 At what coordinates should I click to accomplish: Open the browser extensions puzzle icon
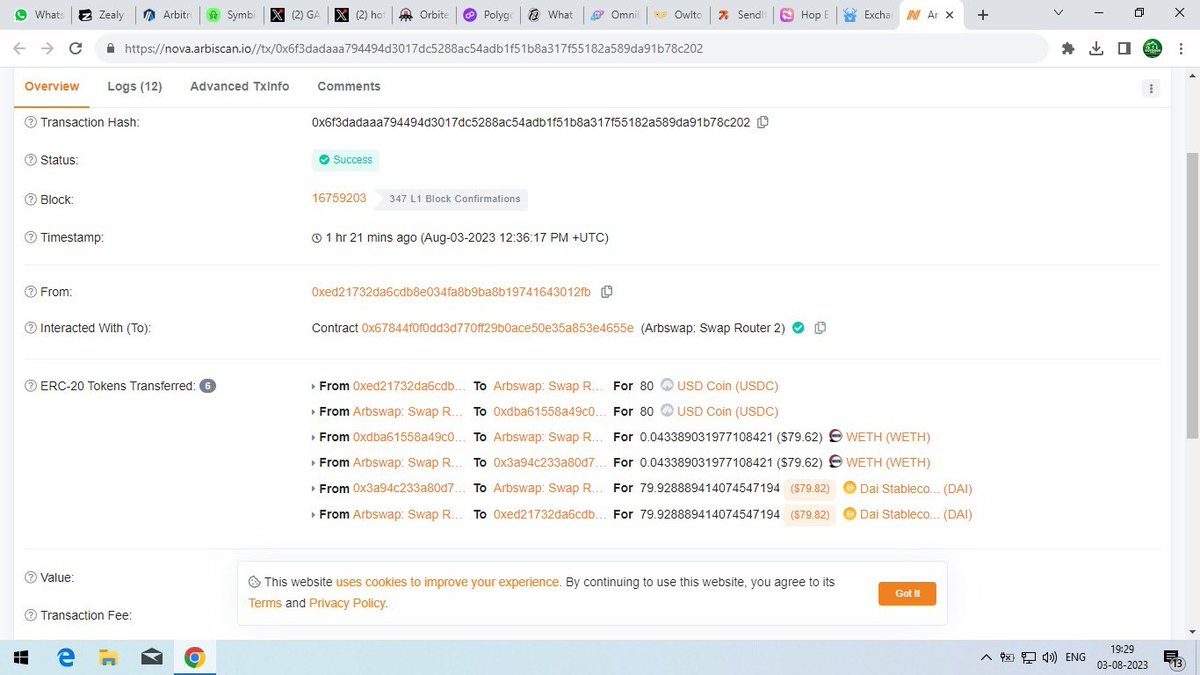point(1068,48)
